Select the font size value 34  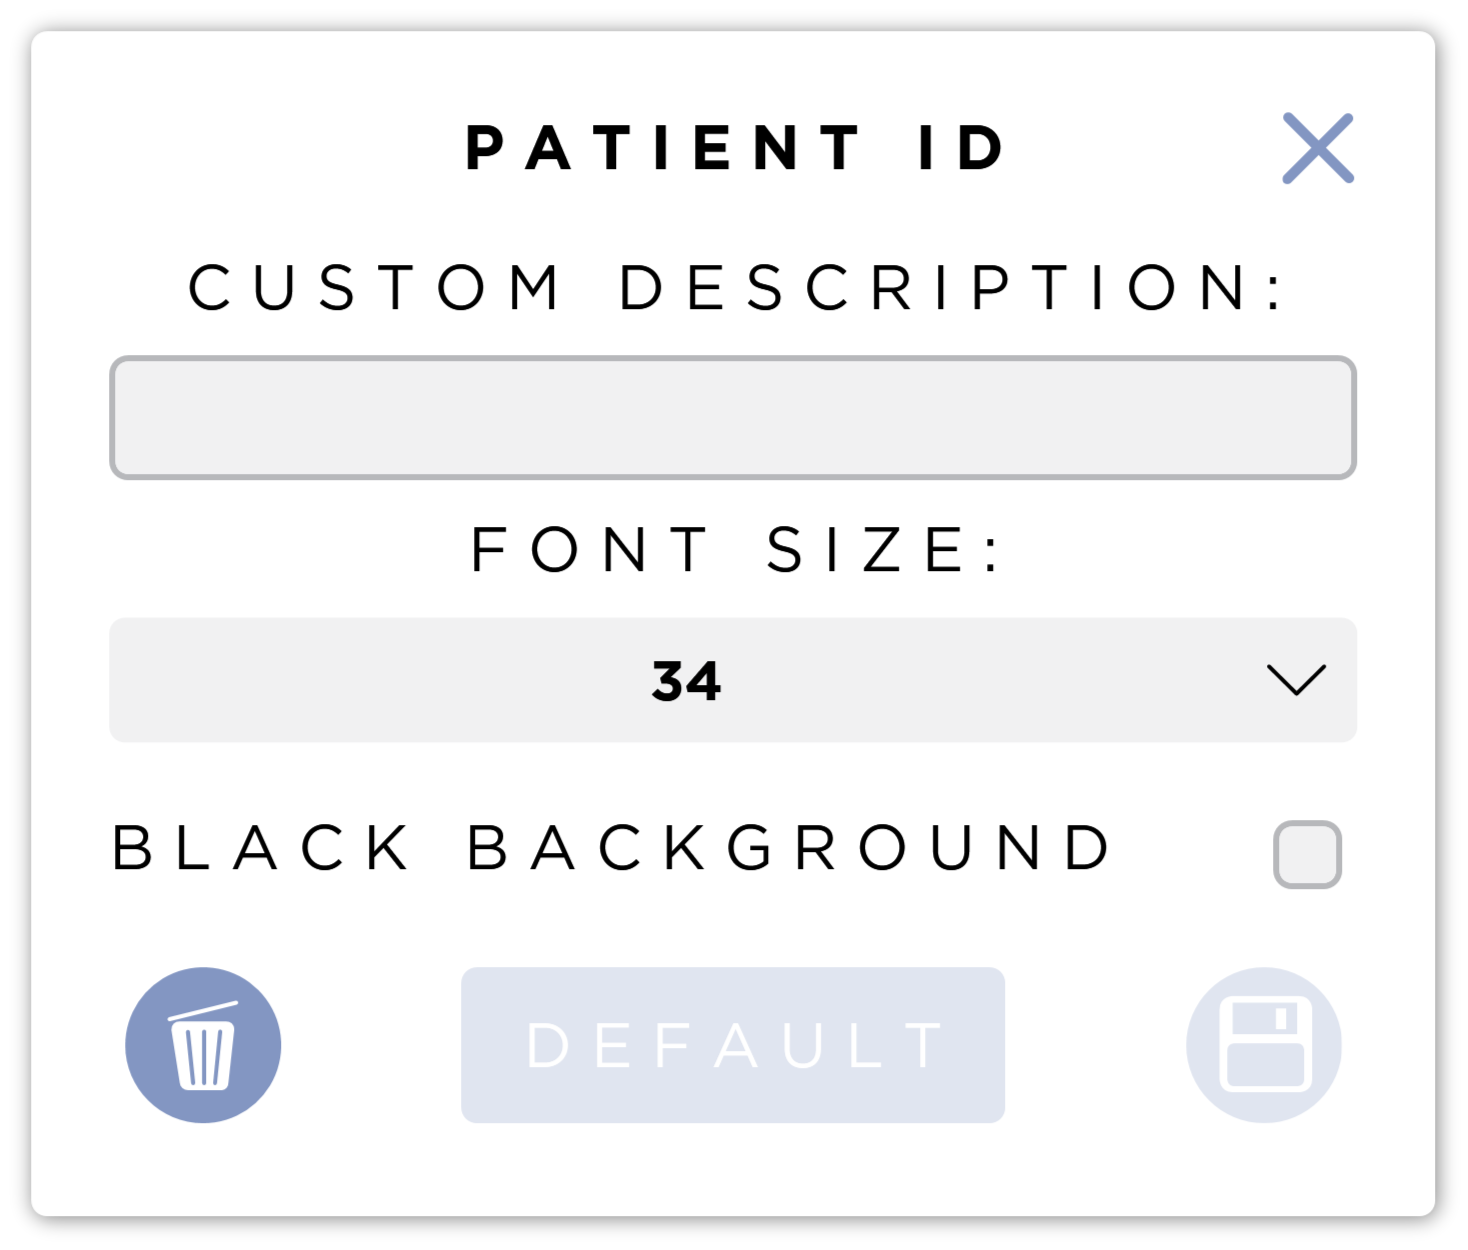(686, 681)
